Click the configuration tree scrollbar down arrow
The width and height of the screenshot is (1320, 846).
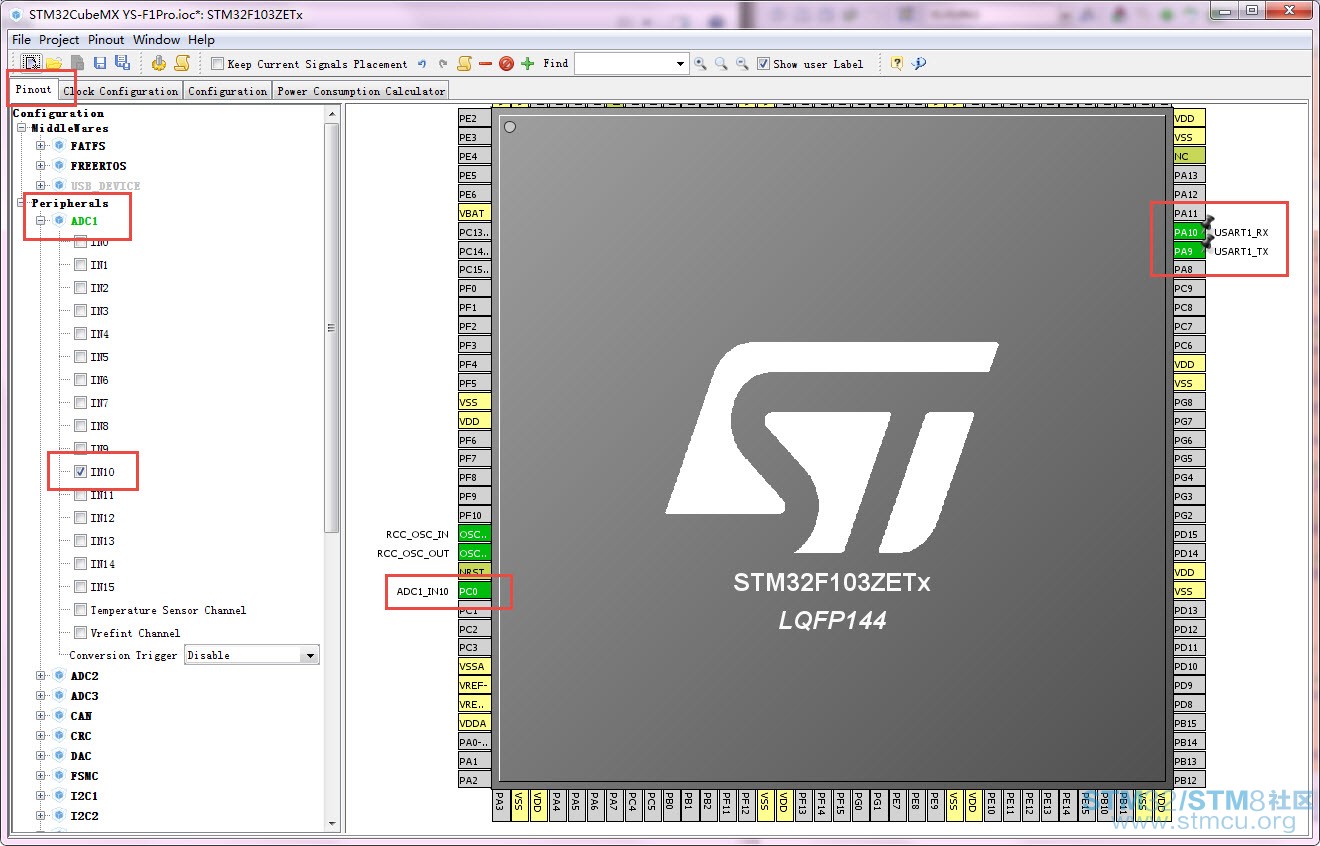click(332, 823)
